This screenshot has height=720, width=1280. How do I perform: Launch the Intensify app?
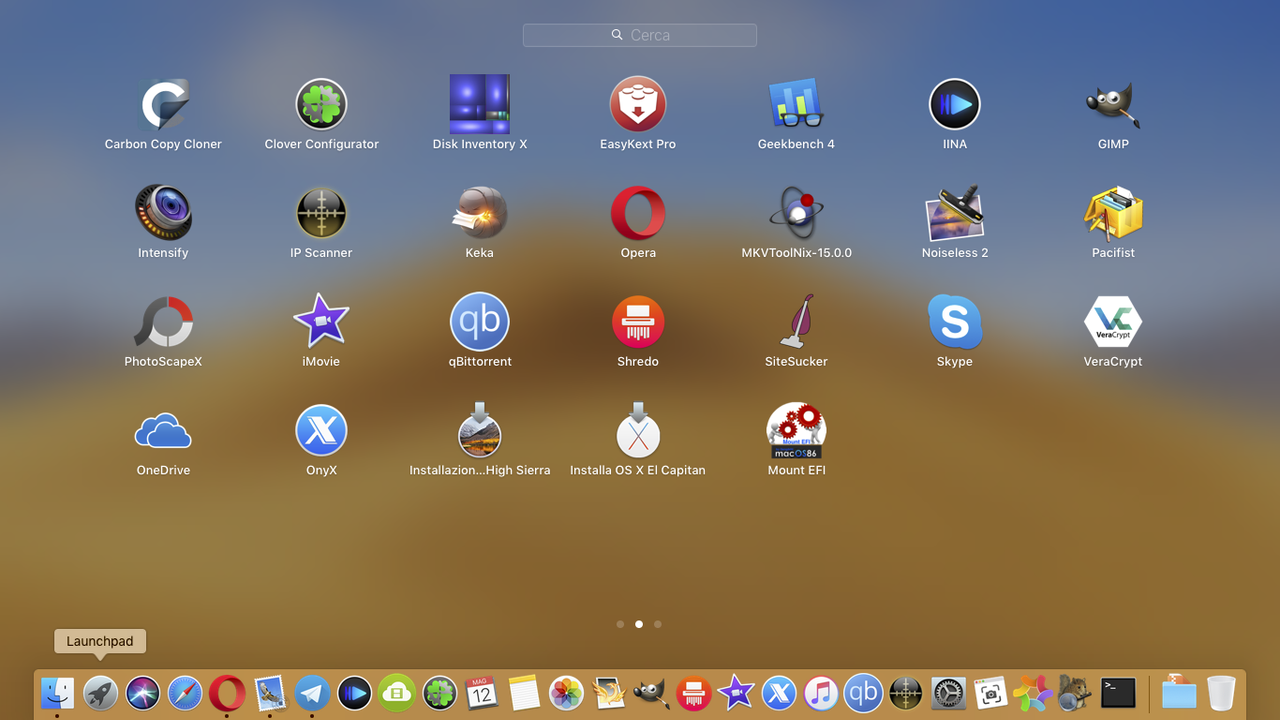click(163, 213)
